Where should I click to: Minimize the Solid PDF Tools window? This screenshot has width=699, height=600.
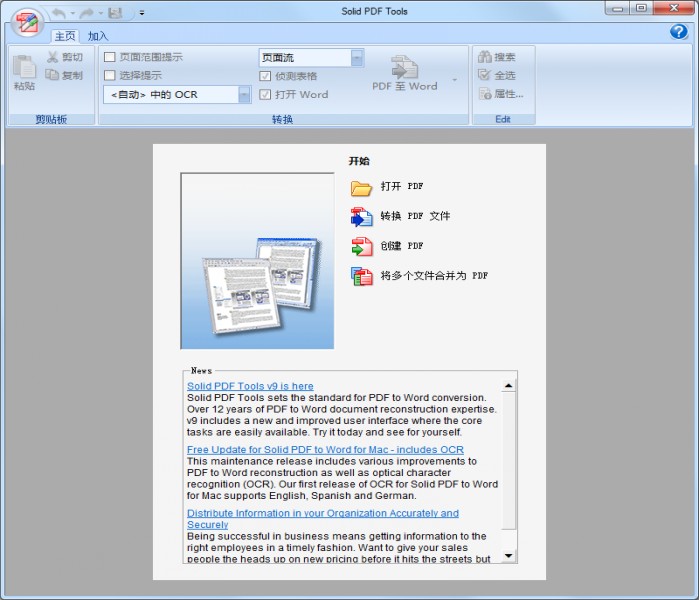[x=617, y=8]
